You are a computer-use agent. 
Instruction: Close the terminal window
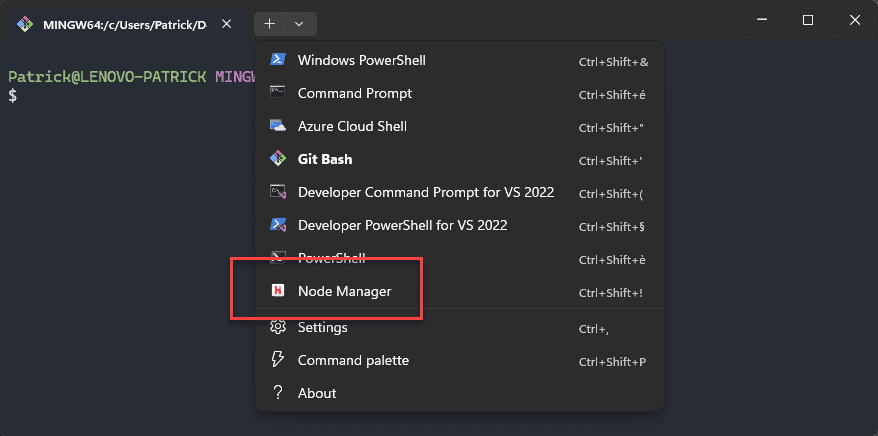click(854, 20)
